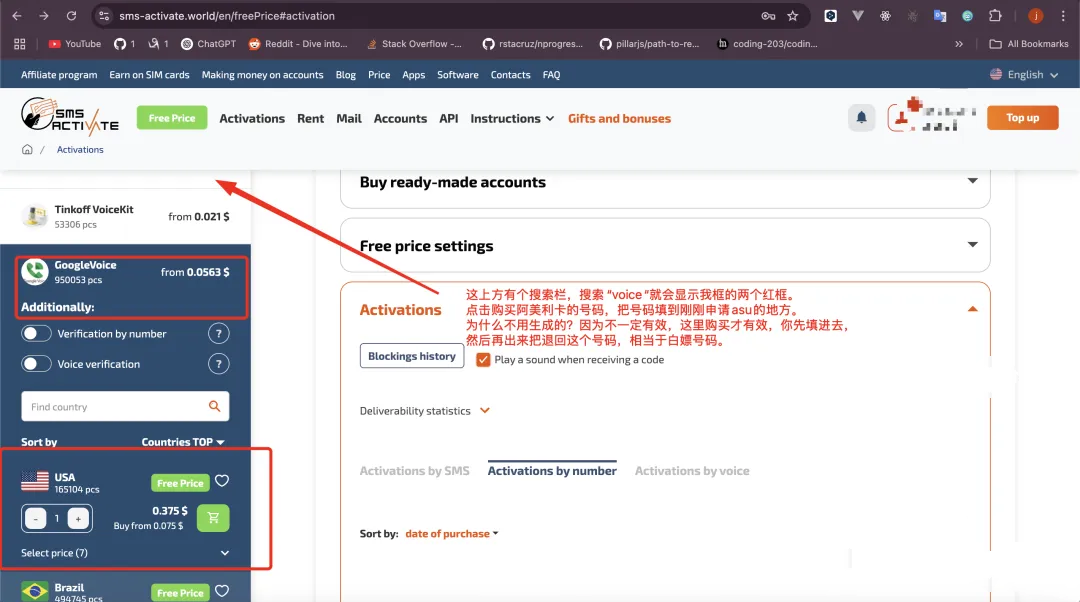This screenshot has height=602, width=1080.
Task: Select the Tinkoff VoiceKit service
Action: (125, 216)
